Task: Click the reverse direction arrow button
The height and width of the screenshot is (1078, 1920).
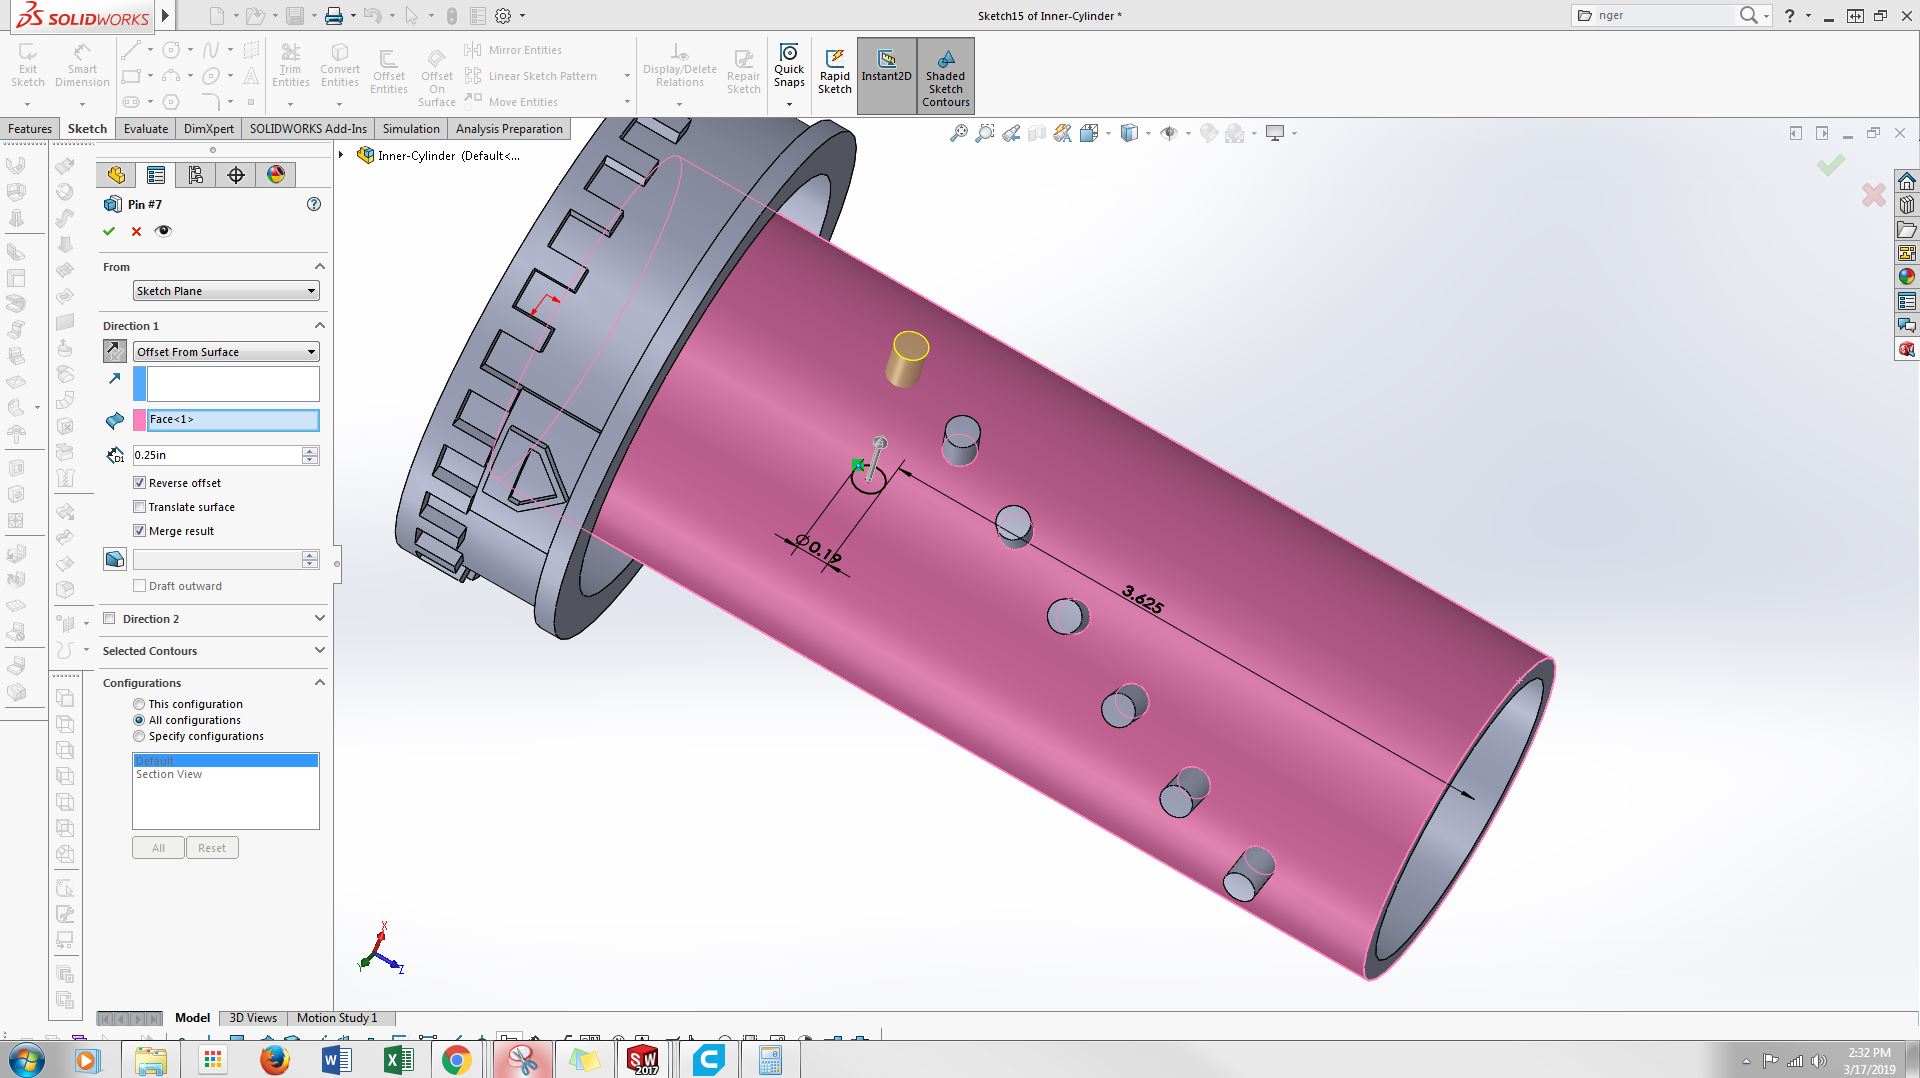Action: click(115, 351)
